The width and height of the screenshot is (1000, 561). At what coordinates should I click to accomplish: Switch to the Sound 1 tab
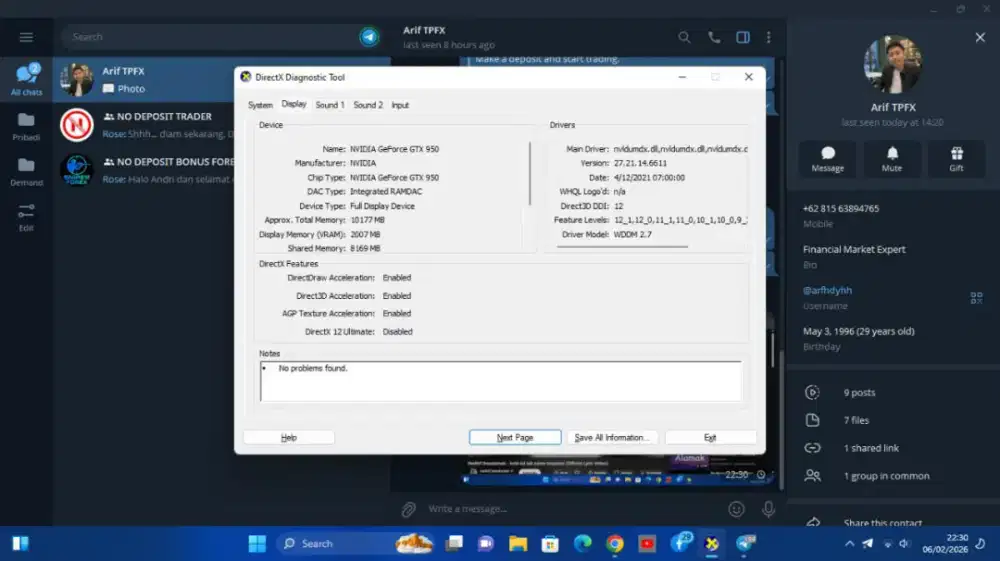[329, 105]
